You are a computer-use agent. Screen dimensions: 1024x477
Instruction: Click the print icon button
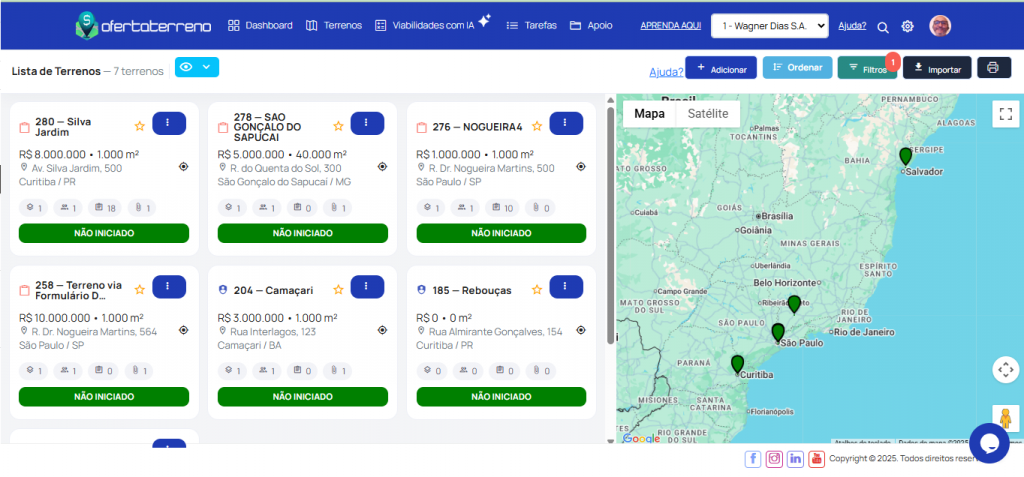click(993, 67)
